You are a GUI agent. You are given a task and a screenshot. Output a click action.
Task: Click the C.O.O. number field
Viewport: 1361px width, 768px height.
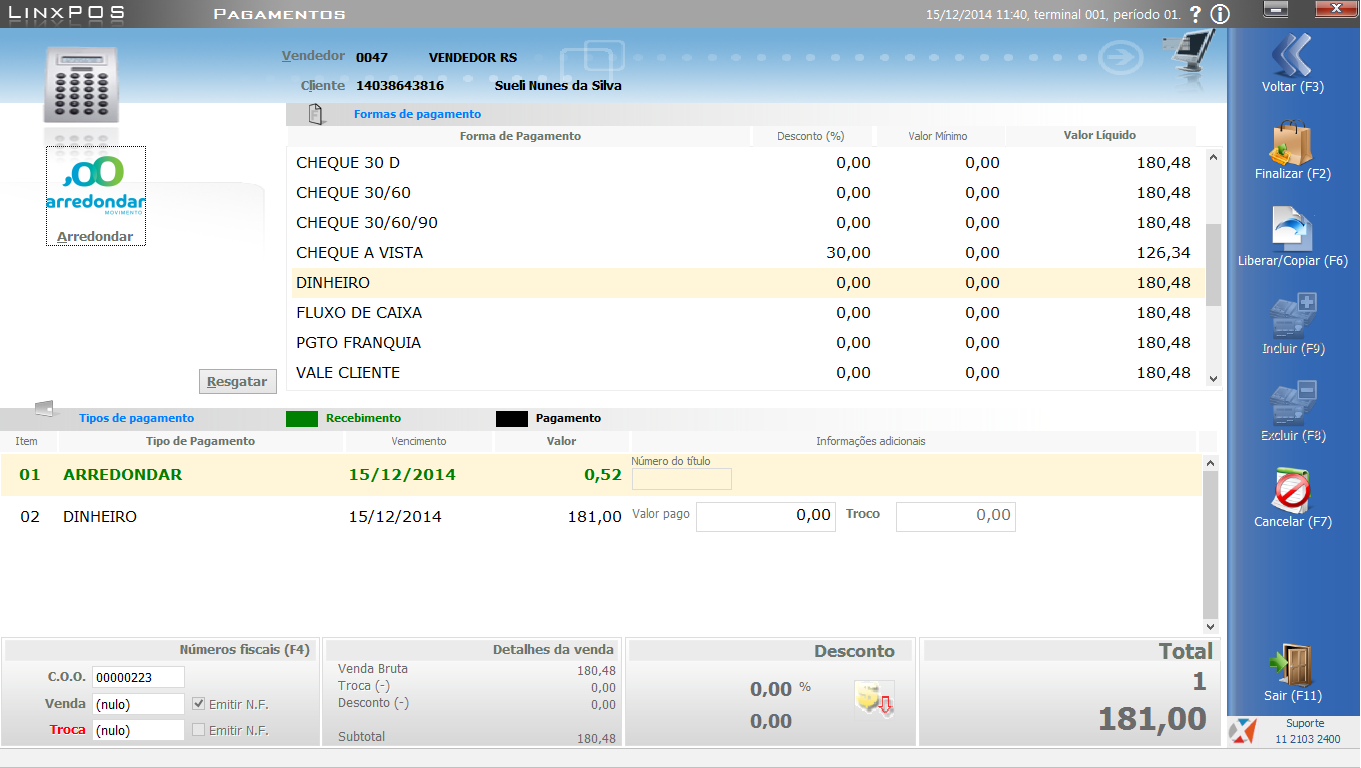click(138, 677)
